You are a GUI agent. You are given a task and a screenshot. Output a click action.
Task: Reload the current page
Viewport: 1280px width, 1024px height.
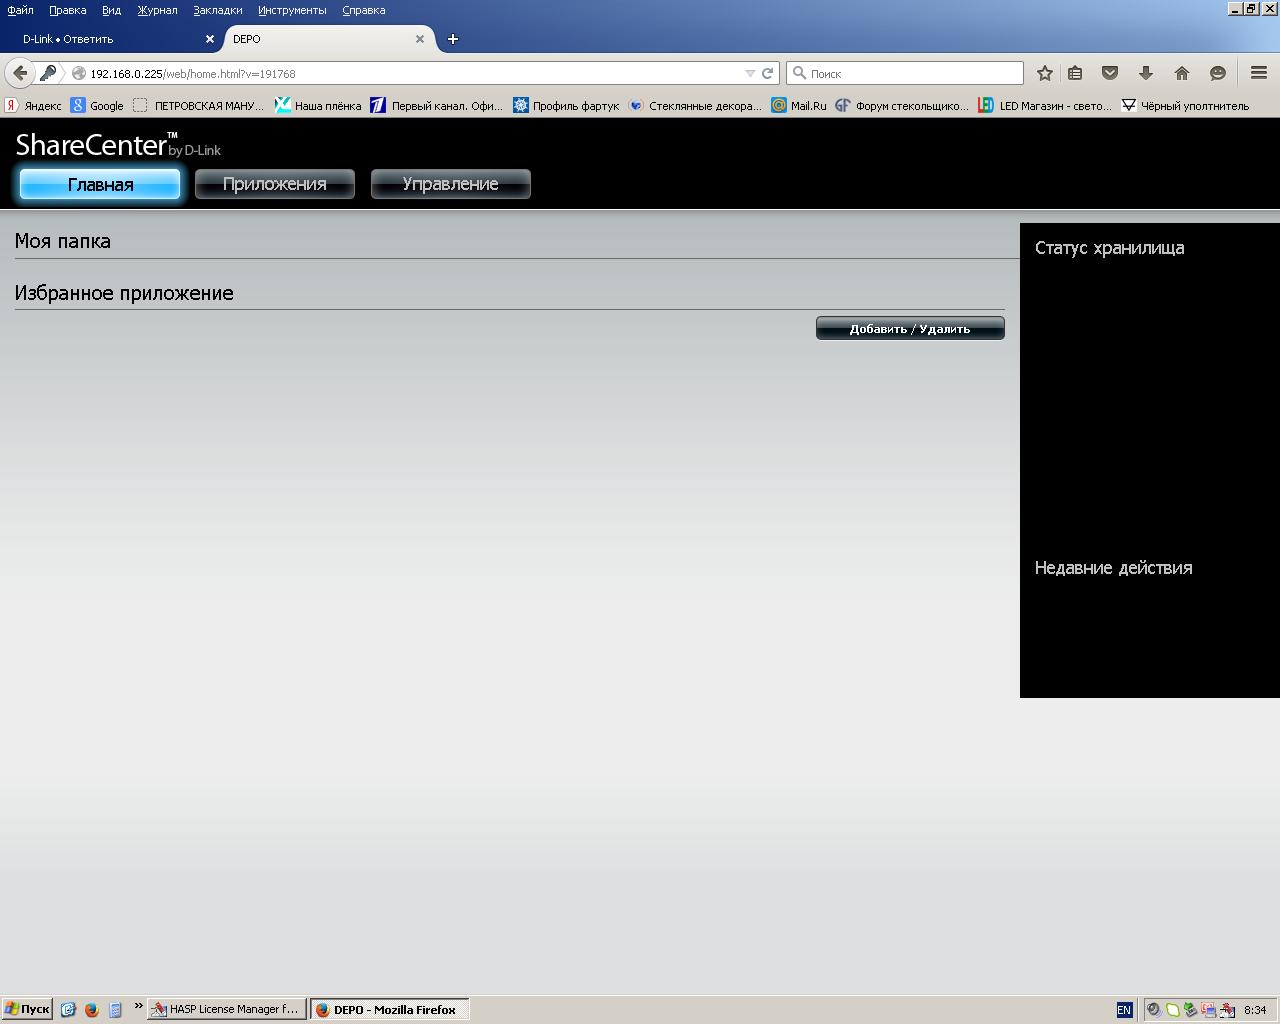(767, 73)
